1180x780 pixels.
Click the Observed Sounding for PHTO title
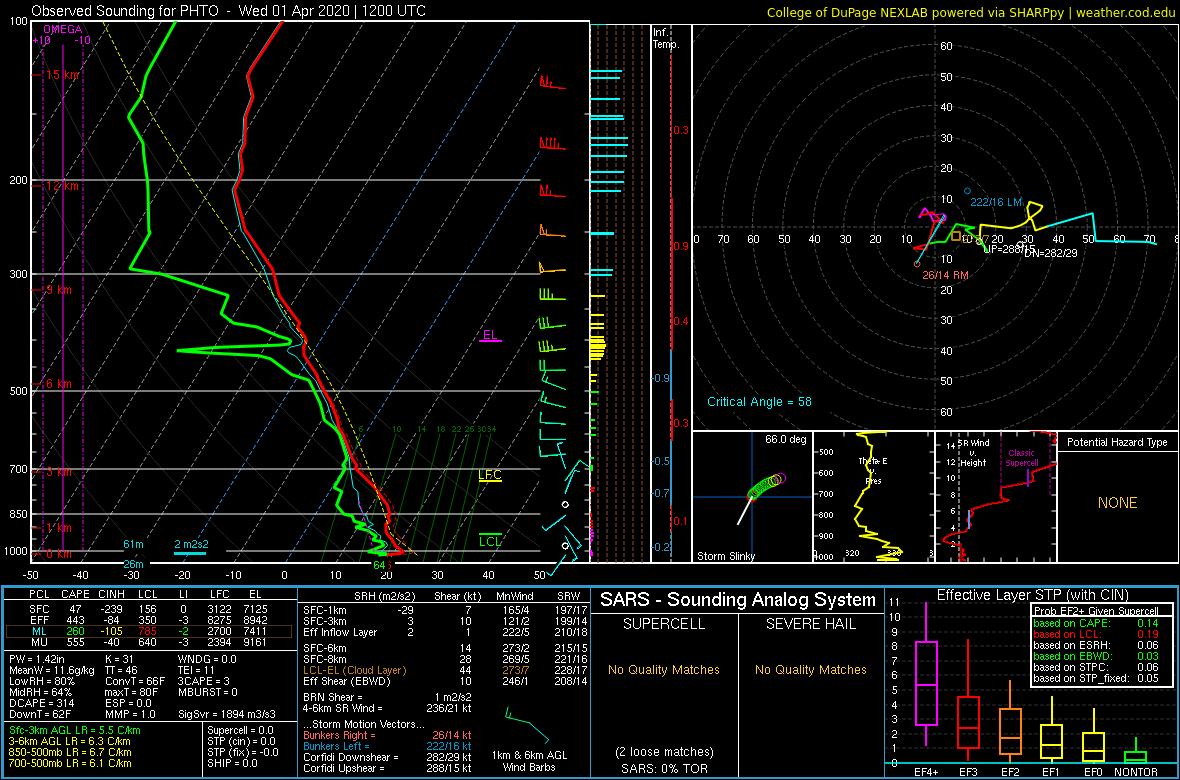tap(227, 11)
